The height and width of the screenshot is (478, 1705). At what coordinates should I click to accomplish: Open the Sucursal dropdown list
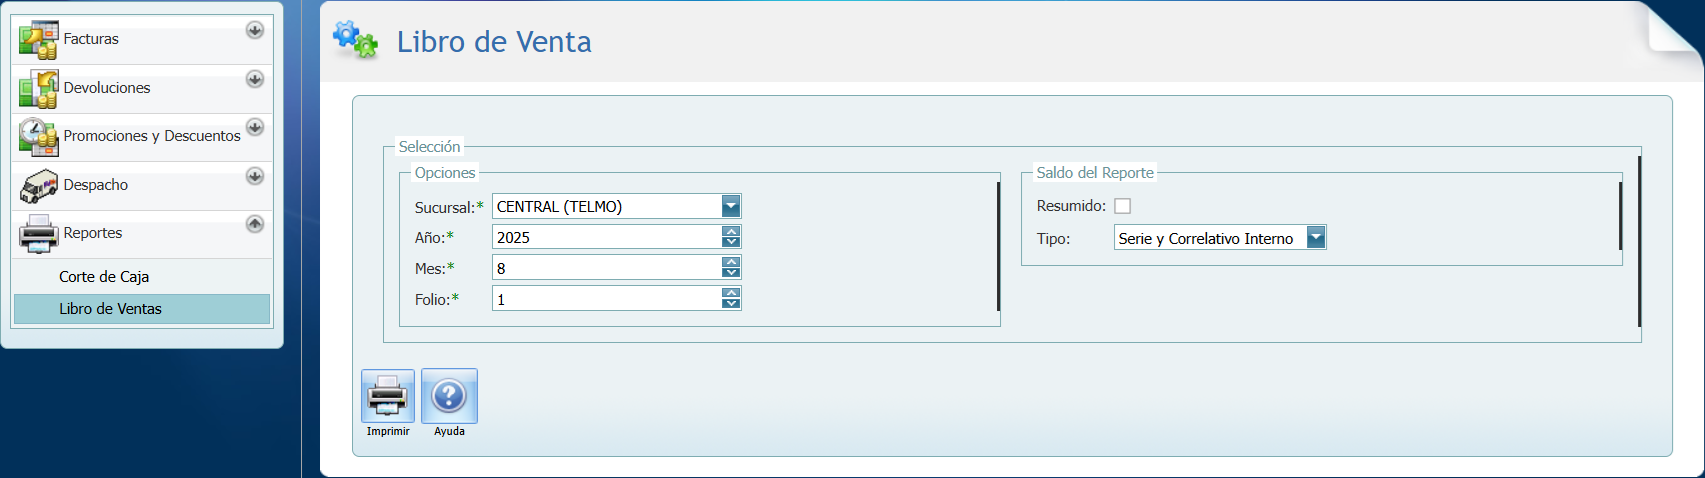tap(731, 207)
